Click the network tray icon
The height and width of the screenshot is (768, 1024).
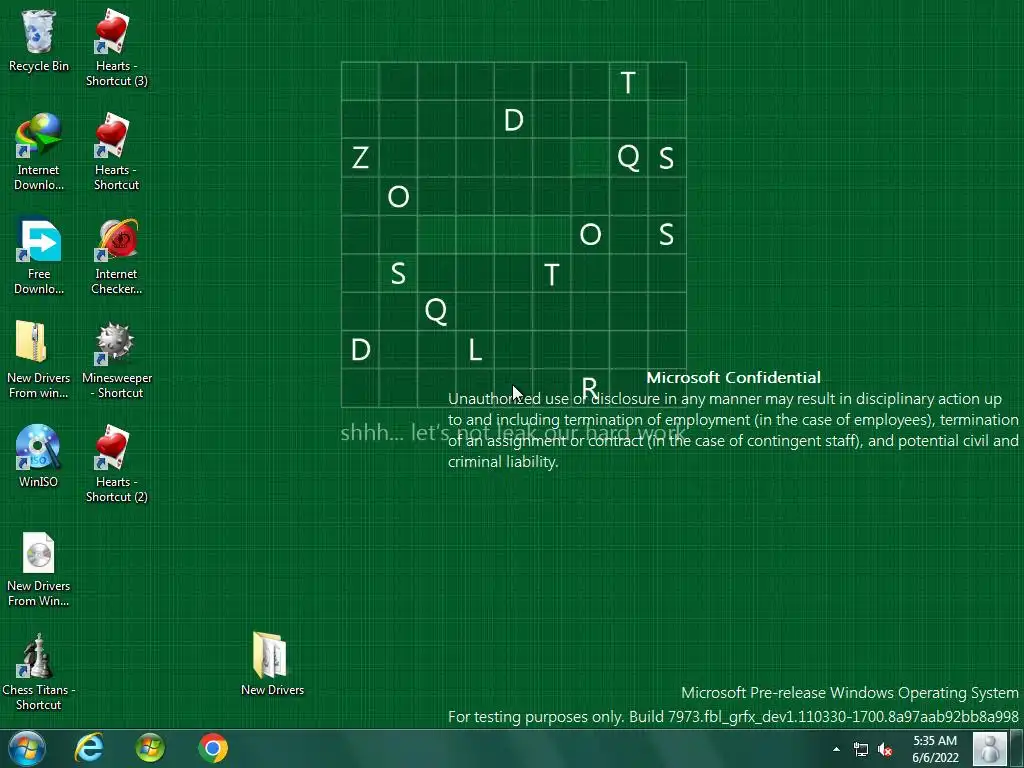point(861,749)
